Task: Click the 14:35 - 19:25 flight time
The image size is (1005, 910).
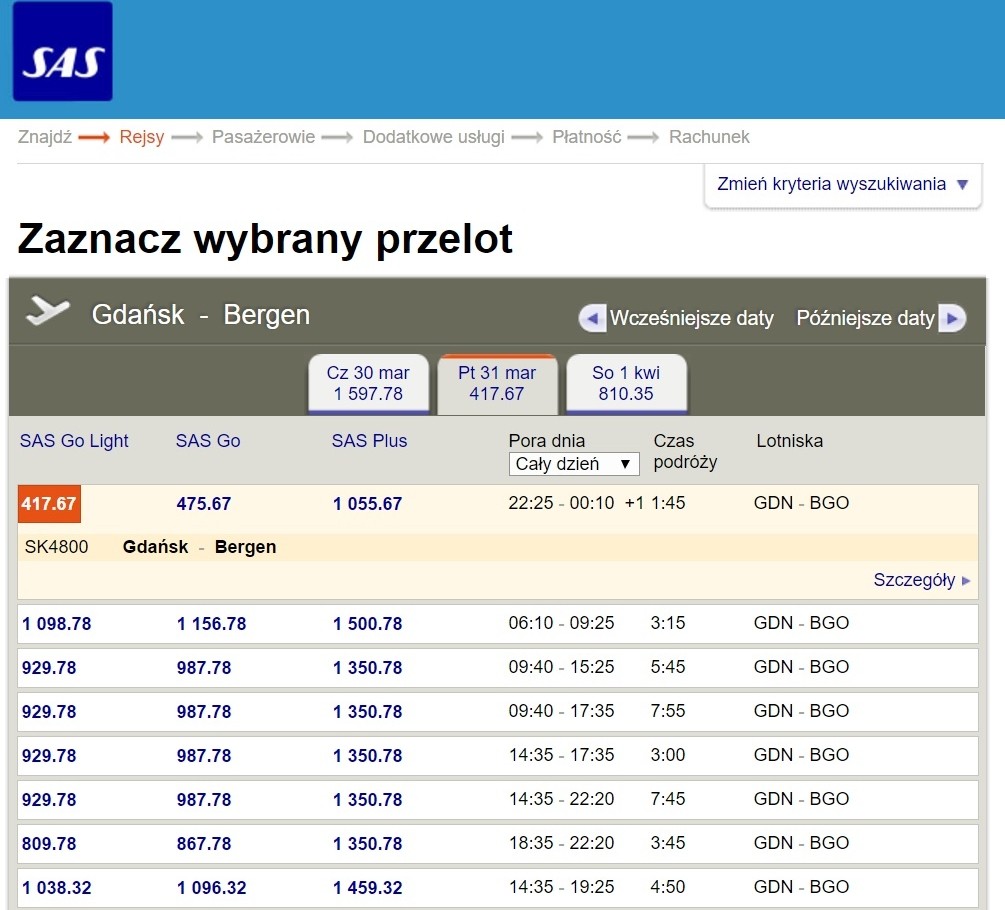Action: (561, 887)
